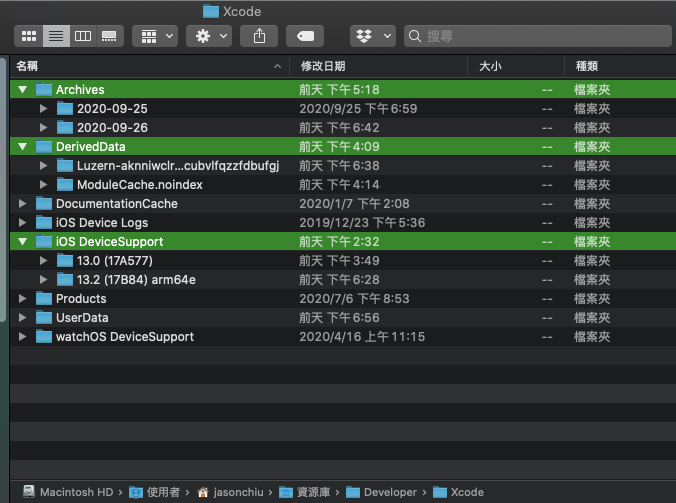The image size is (676, 503).
Task: Switch to icon view mode
Action: 29,36
